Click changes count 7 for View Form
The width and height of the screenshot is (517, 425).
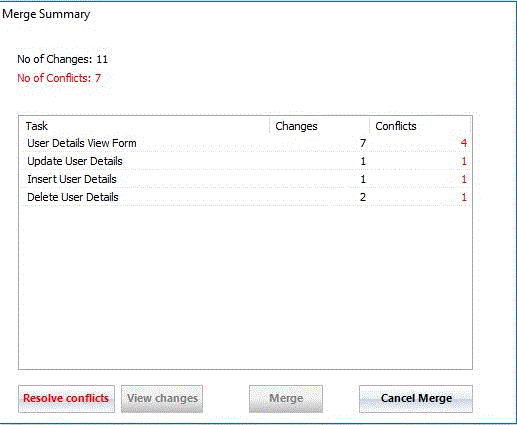pos(363,143)
